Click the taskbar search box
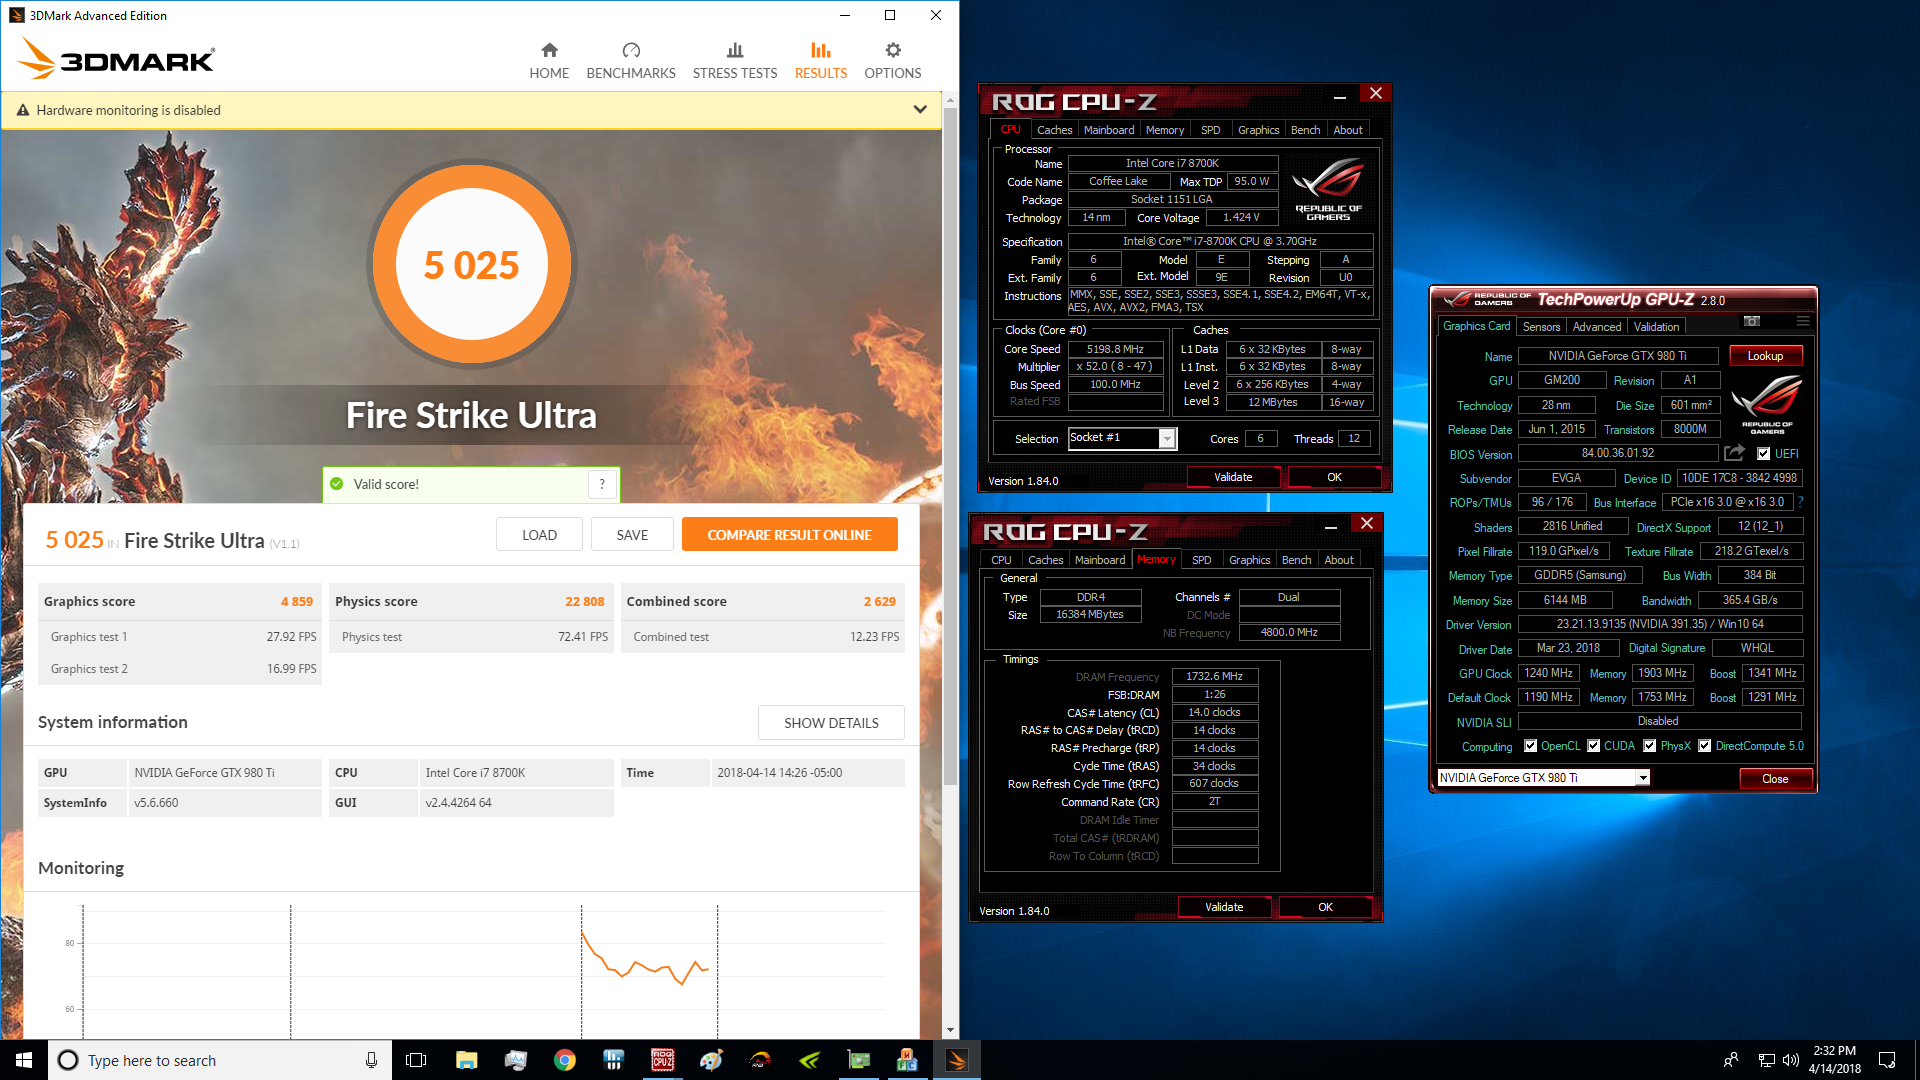The image size is (1920, 1080). (220, 1060)
